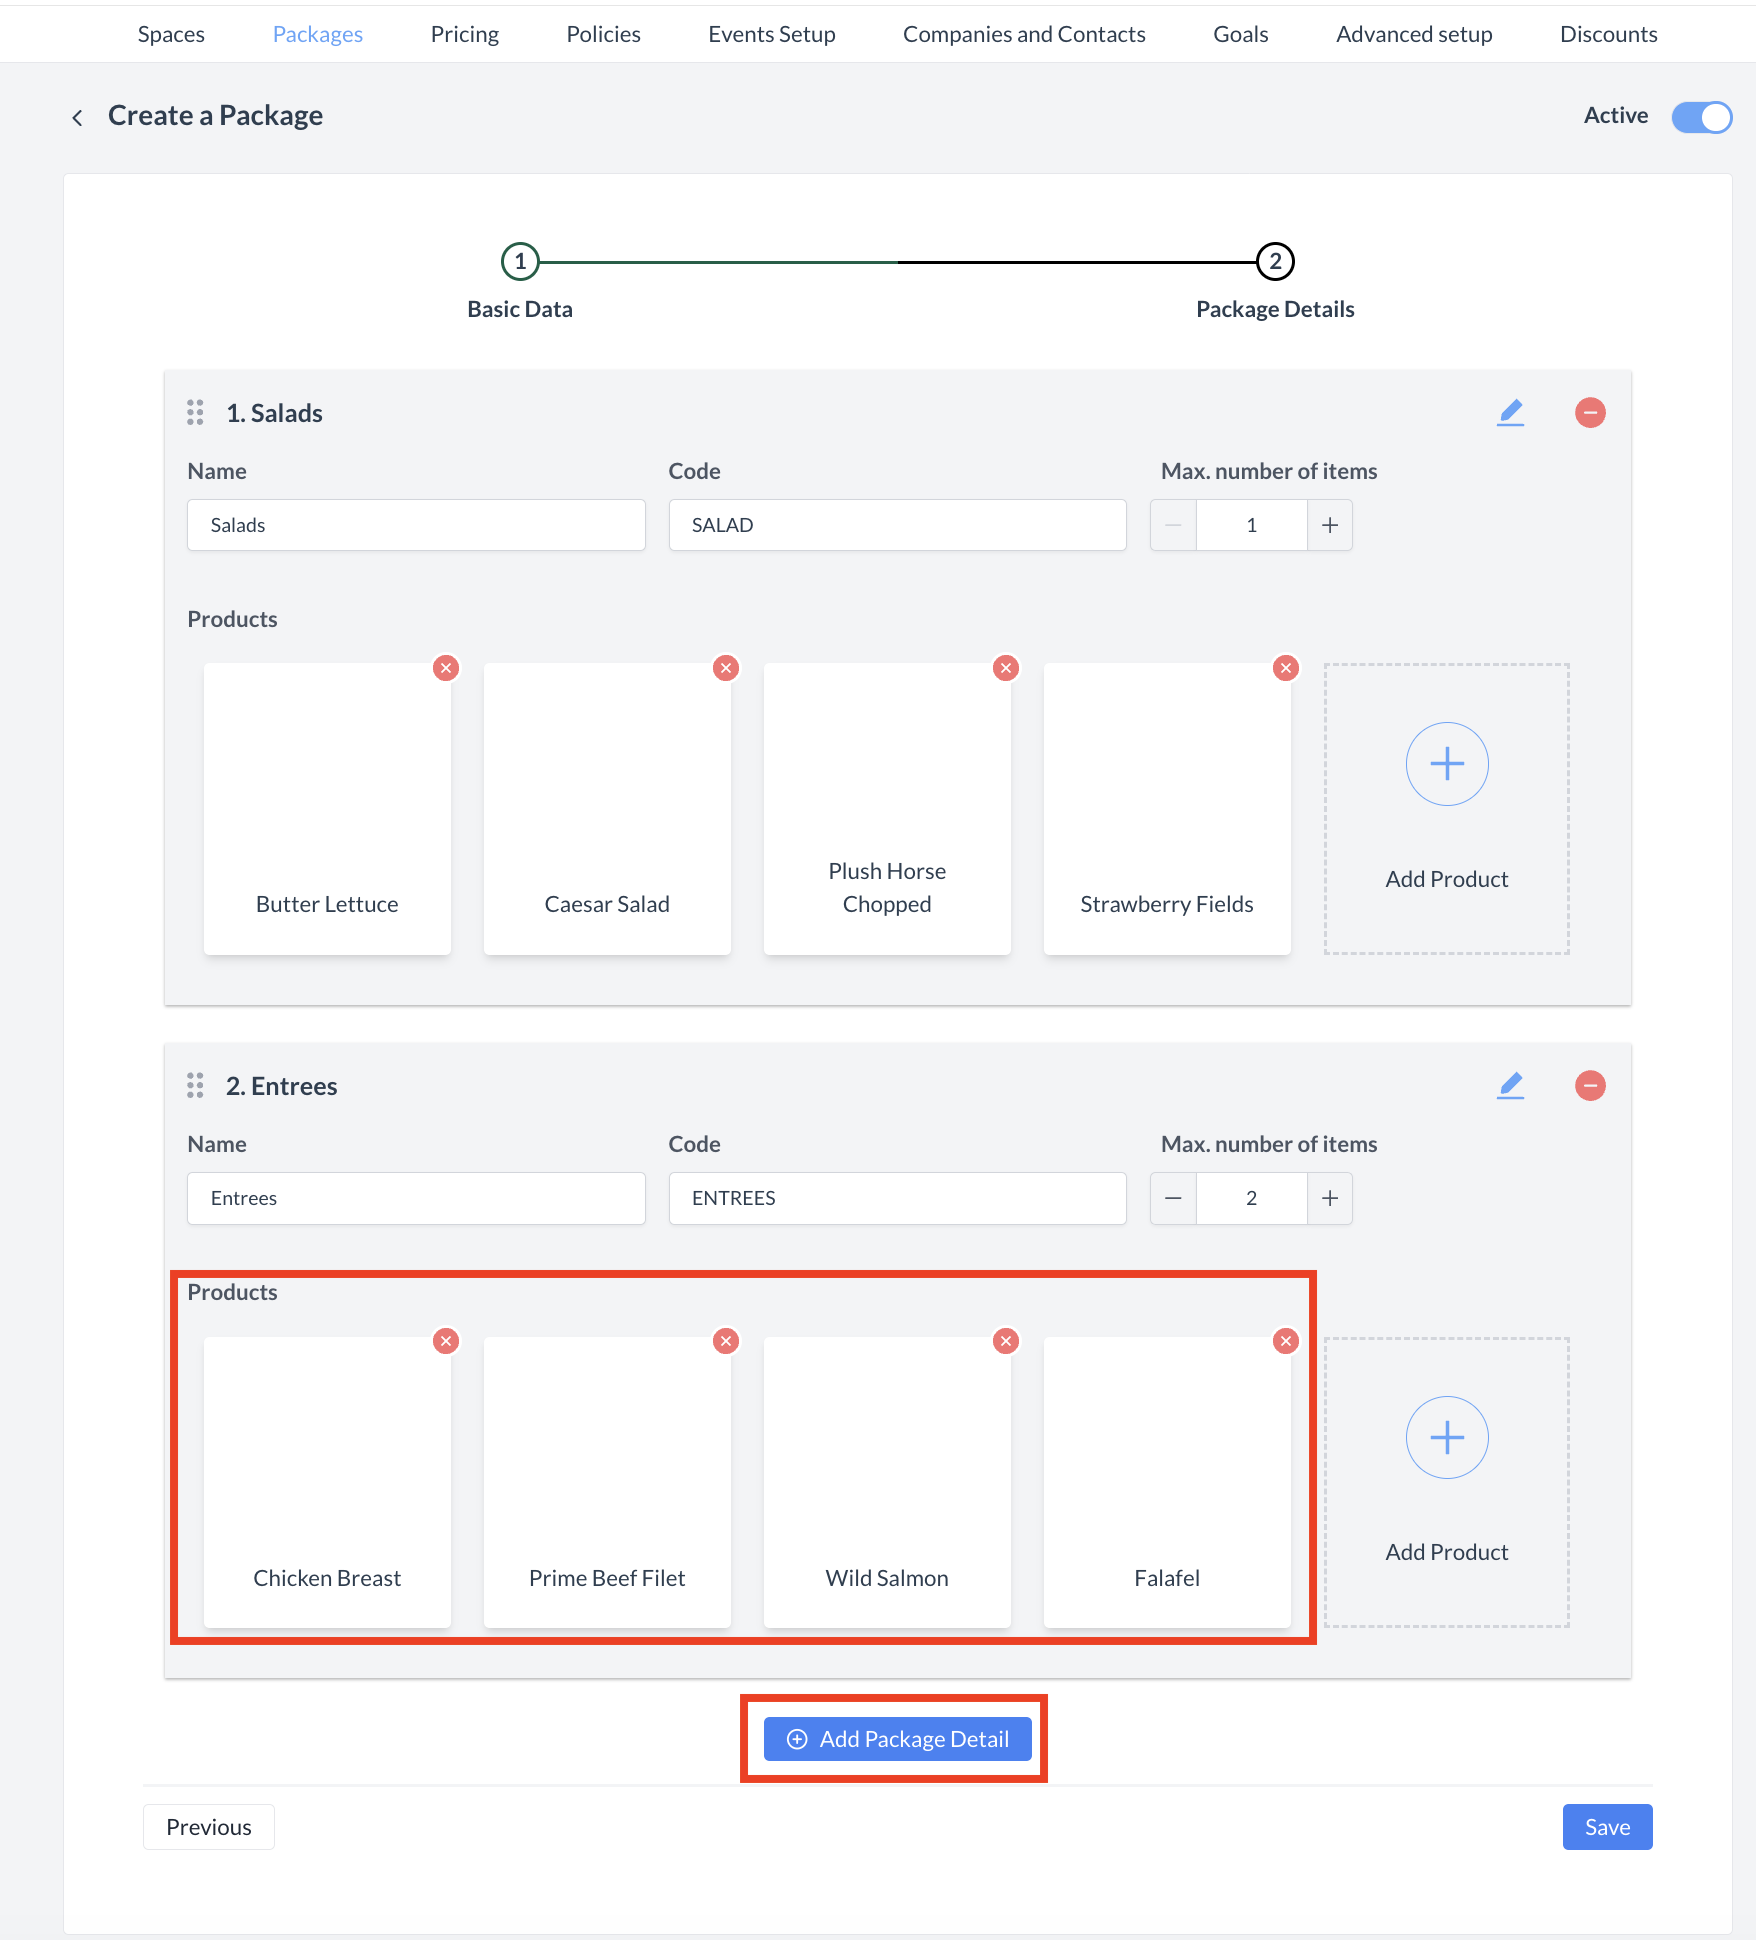The width and height of the screenshot is (1756, 1940).
Task: Delete the Entrees section via red minus
Action: (1590, 1086)
